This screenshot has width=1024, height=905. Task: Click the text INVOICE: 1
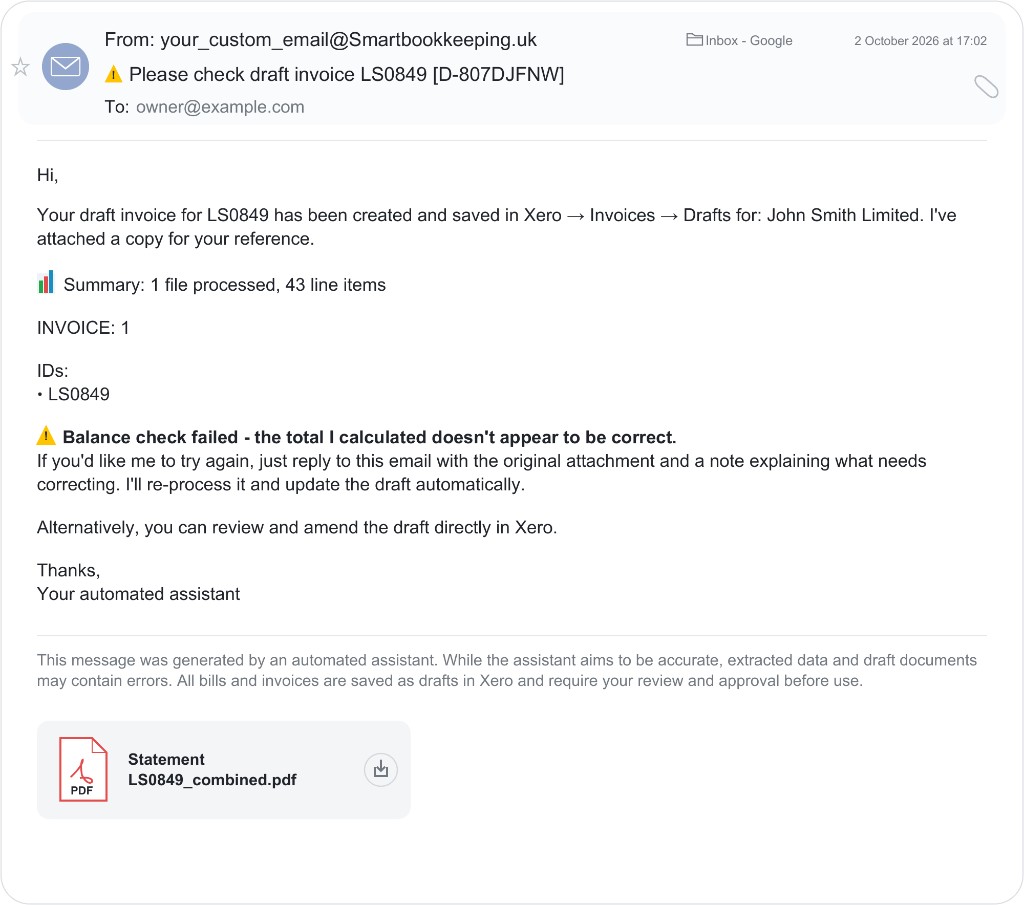[83, 328]
